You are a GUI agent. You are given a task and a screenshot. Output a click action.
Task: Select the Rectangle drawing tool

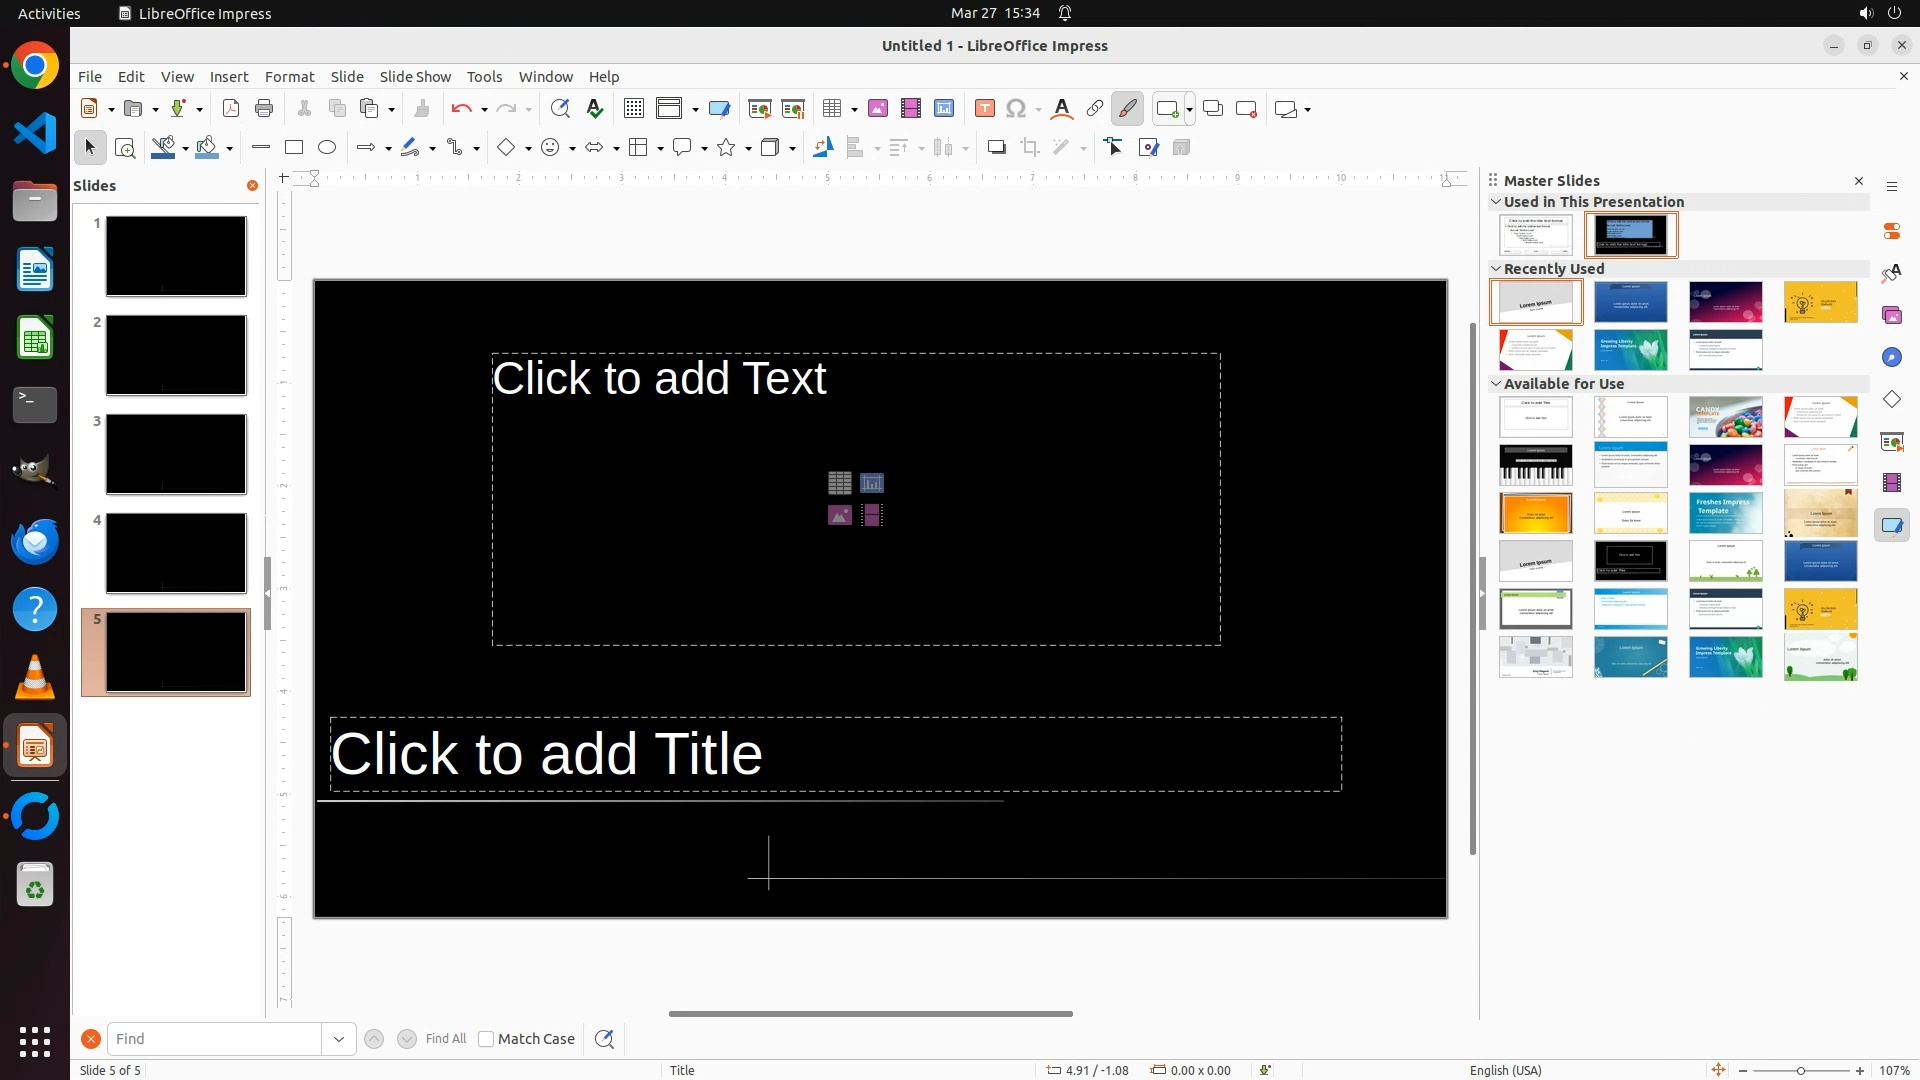tap(294, 148)
